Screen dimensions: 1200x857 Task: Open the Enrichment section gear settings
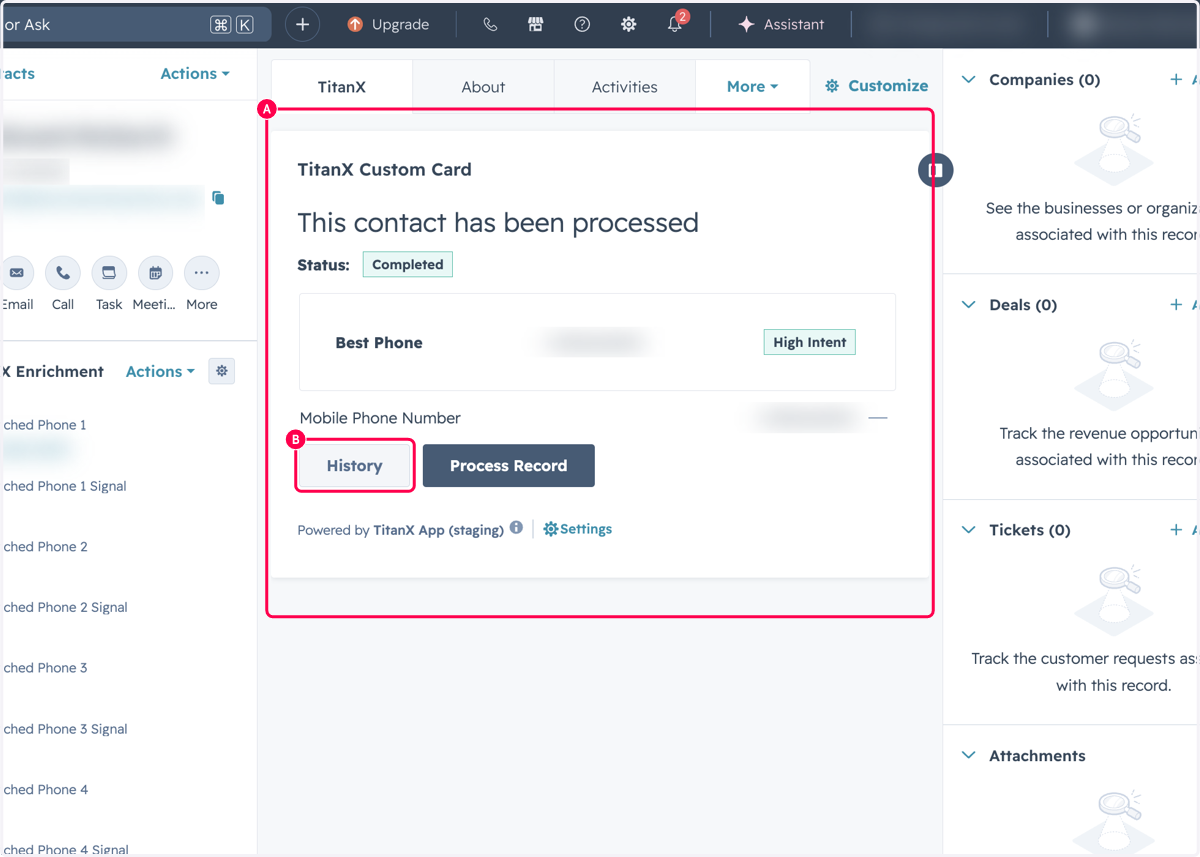222,371
